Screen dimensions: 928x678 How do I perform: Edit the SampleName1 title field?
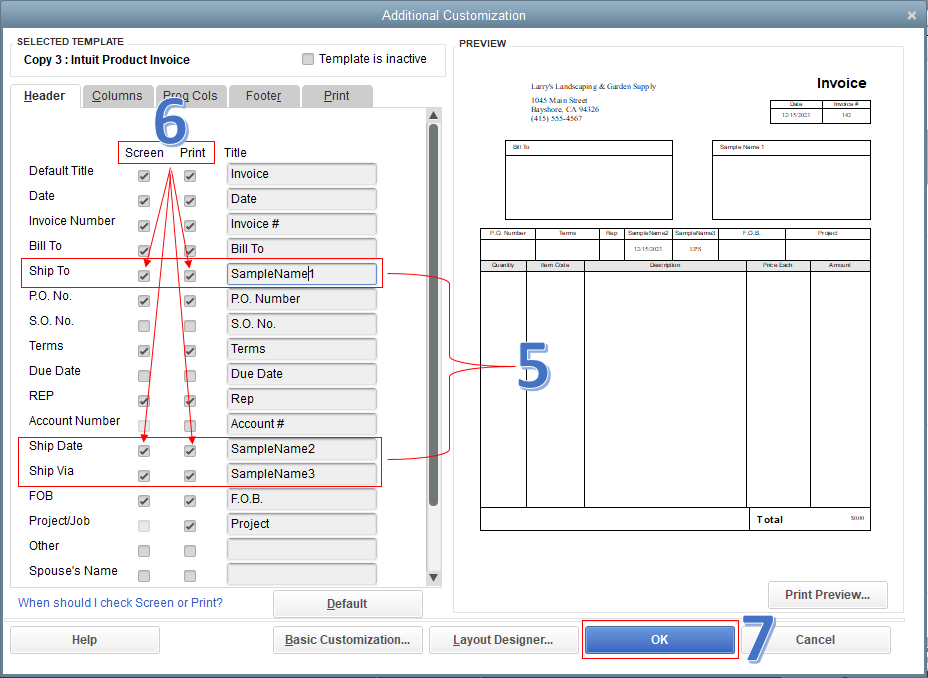(301, 273)
